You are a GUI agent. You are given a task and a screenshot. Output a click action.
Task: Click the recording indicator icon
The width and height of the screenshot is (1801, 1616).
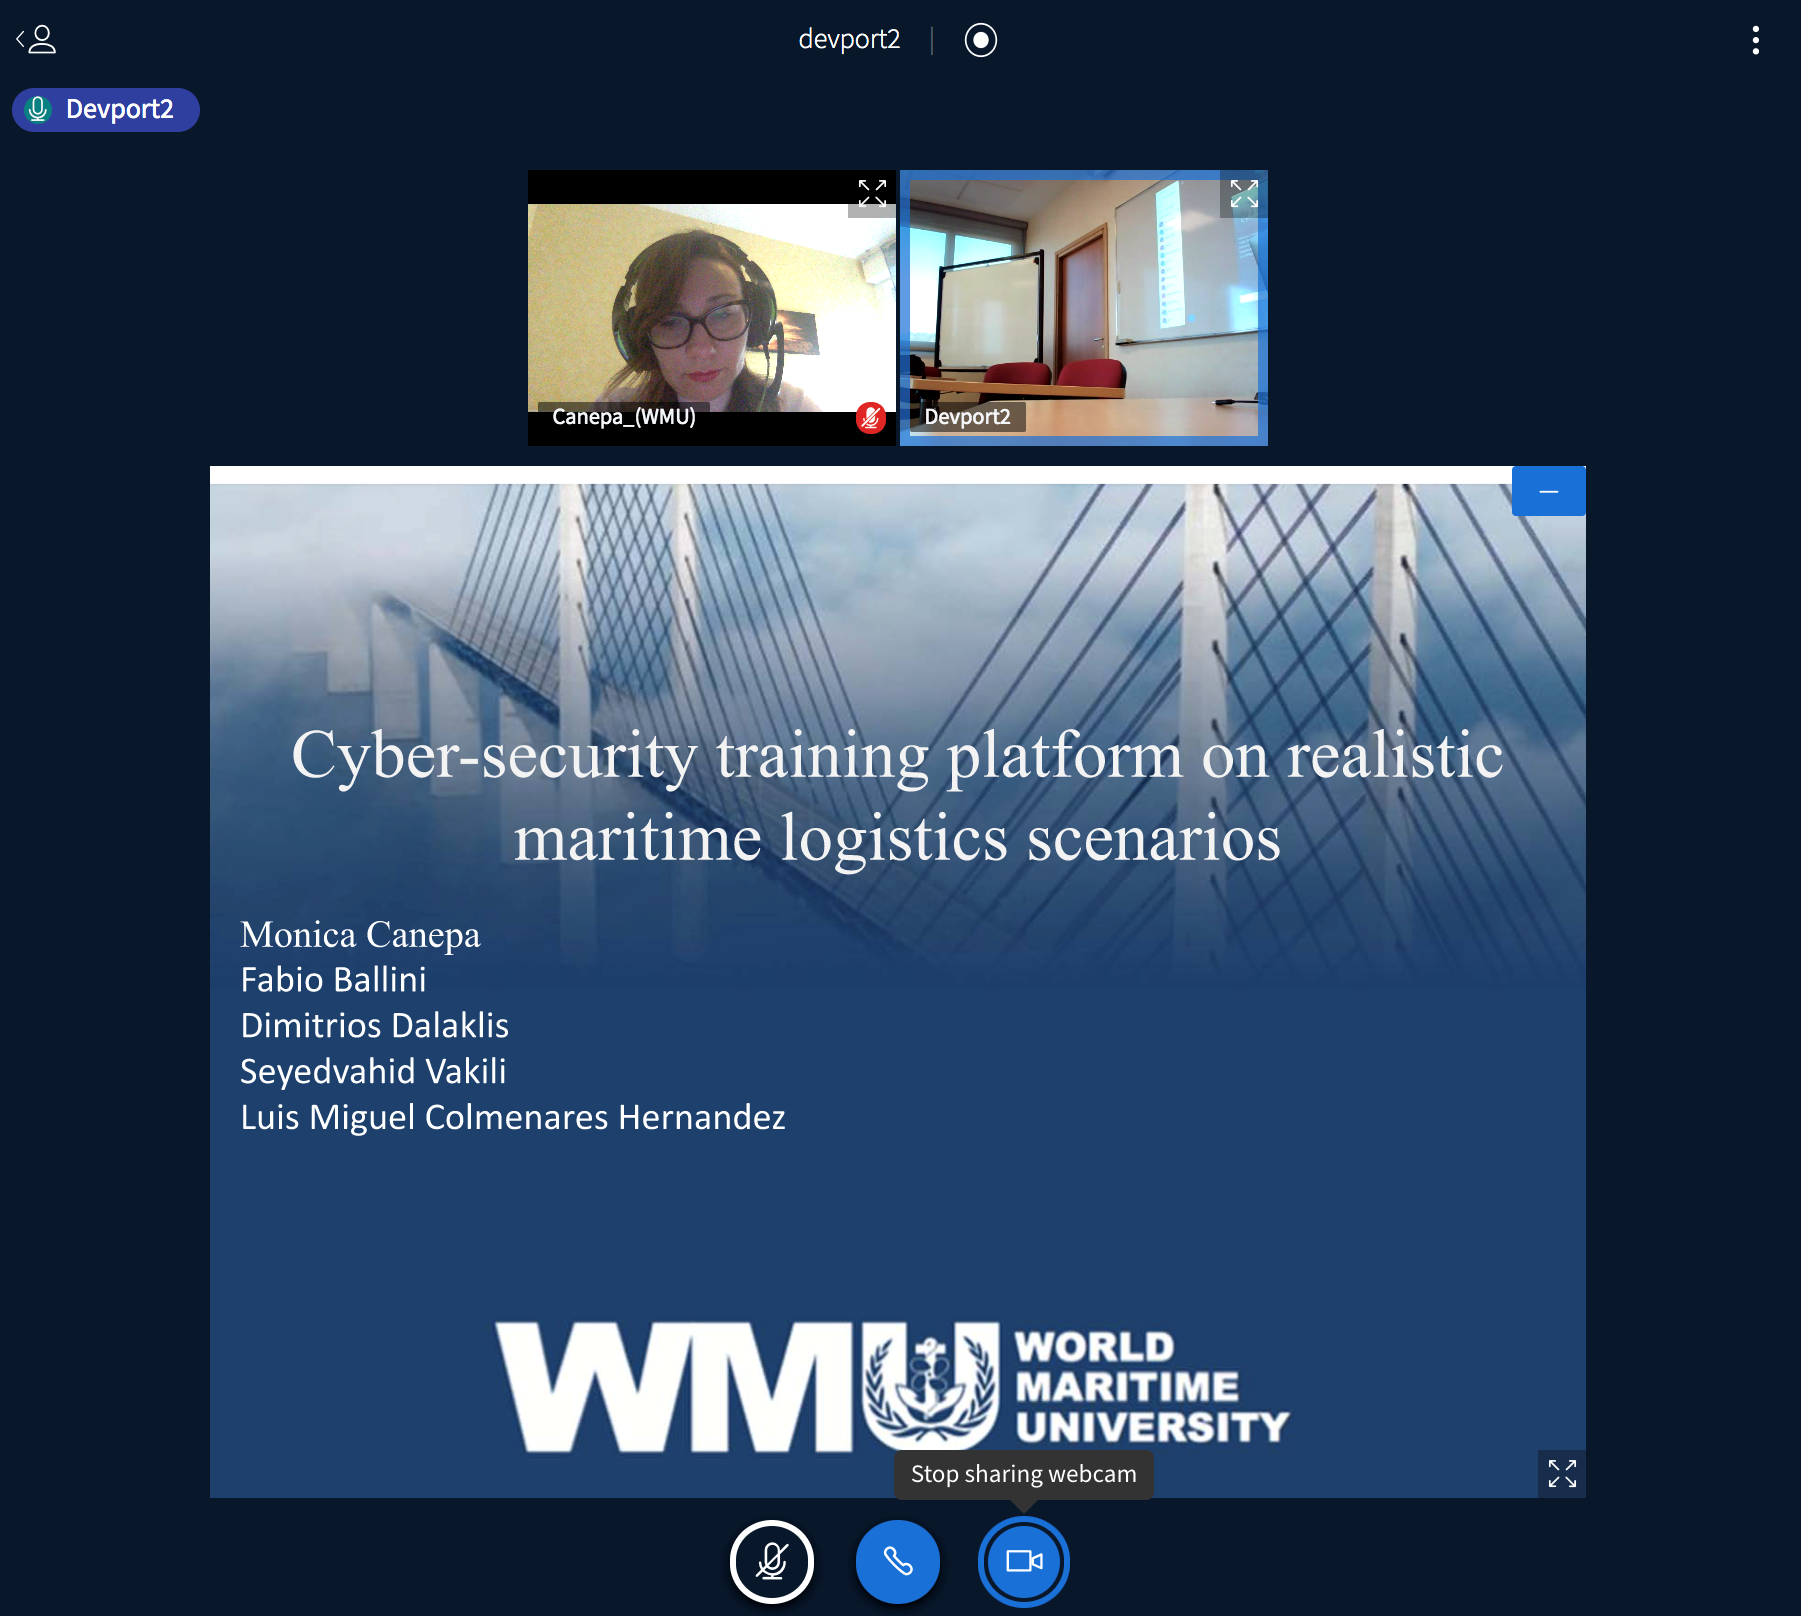(980, 40)
